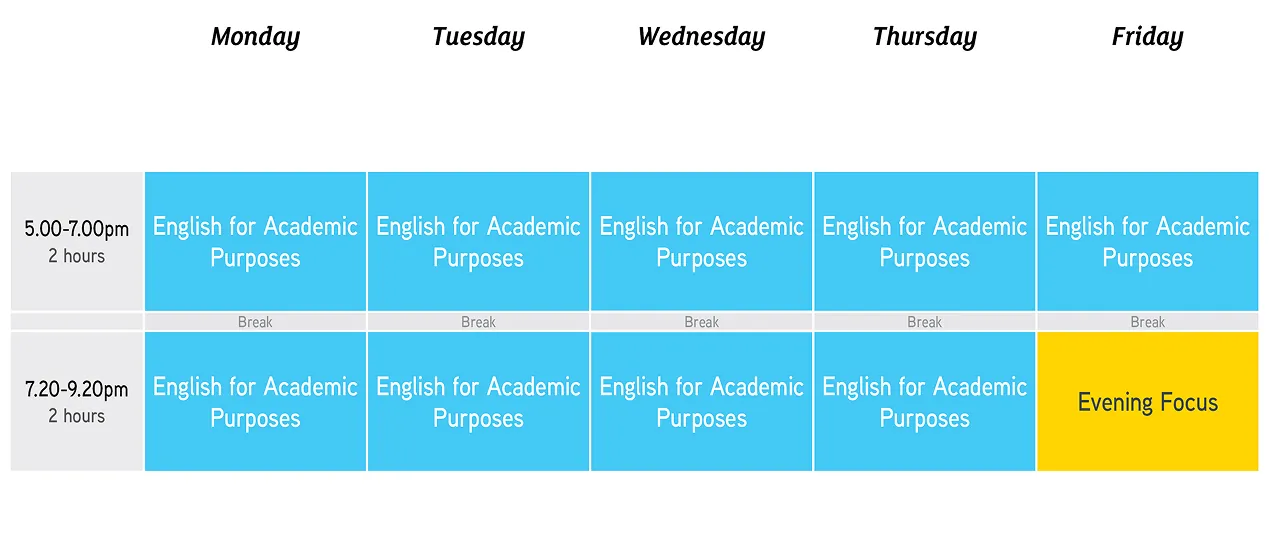Screen dimensions: 1269x550
Task: Click the Wednesday Break row cell
Action: pos(701,322)
